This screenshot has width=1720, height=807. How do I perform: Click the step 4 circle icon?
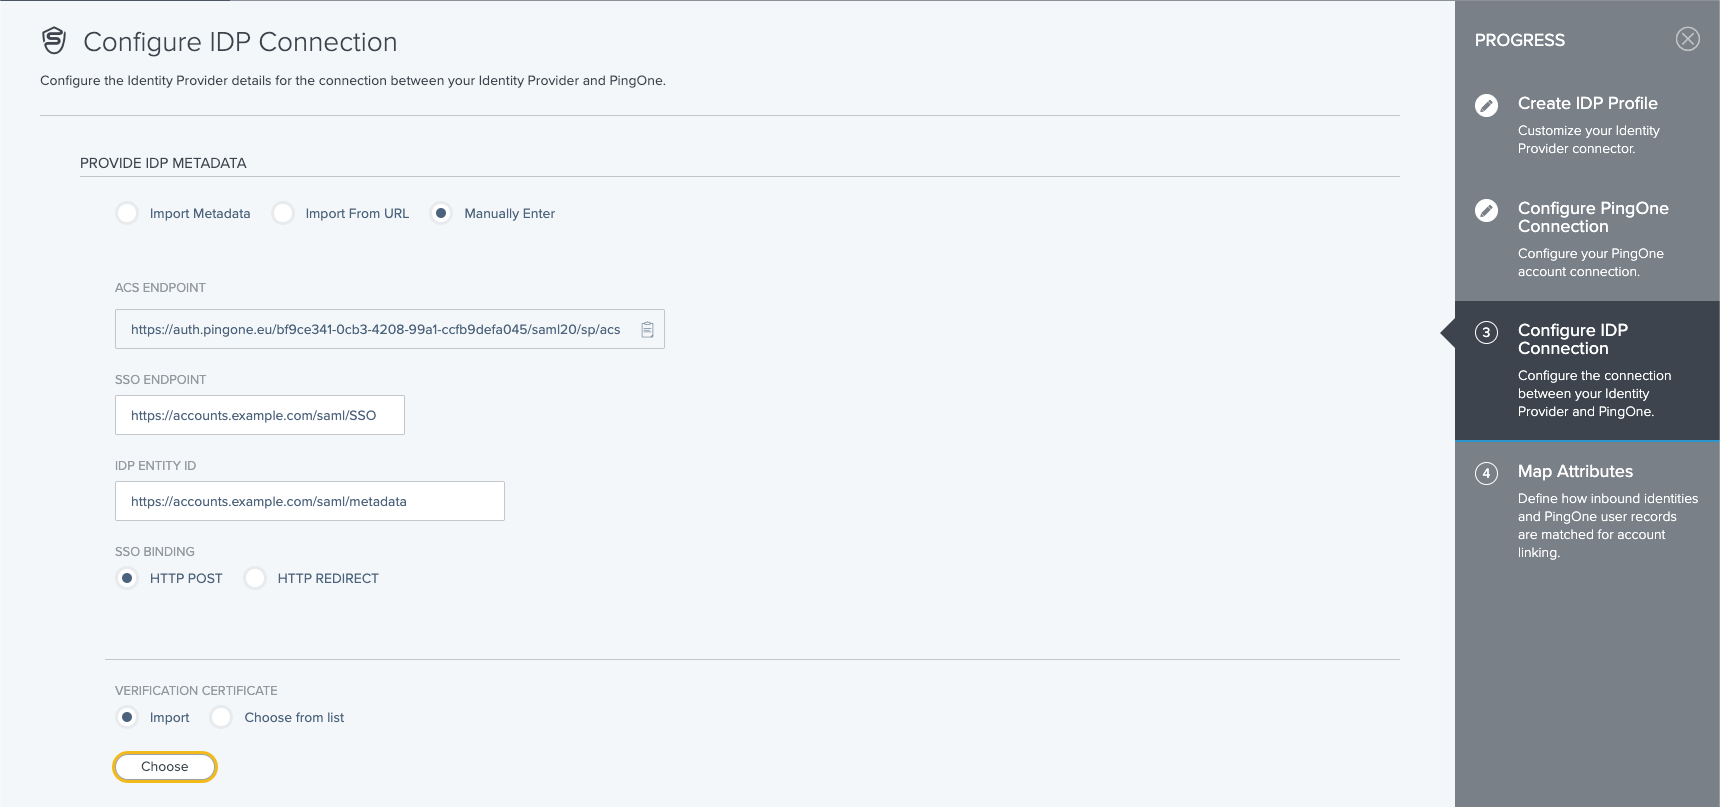[x=1486, y=473]
